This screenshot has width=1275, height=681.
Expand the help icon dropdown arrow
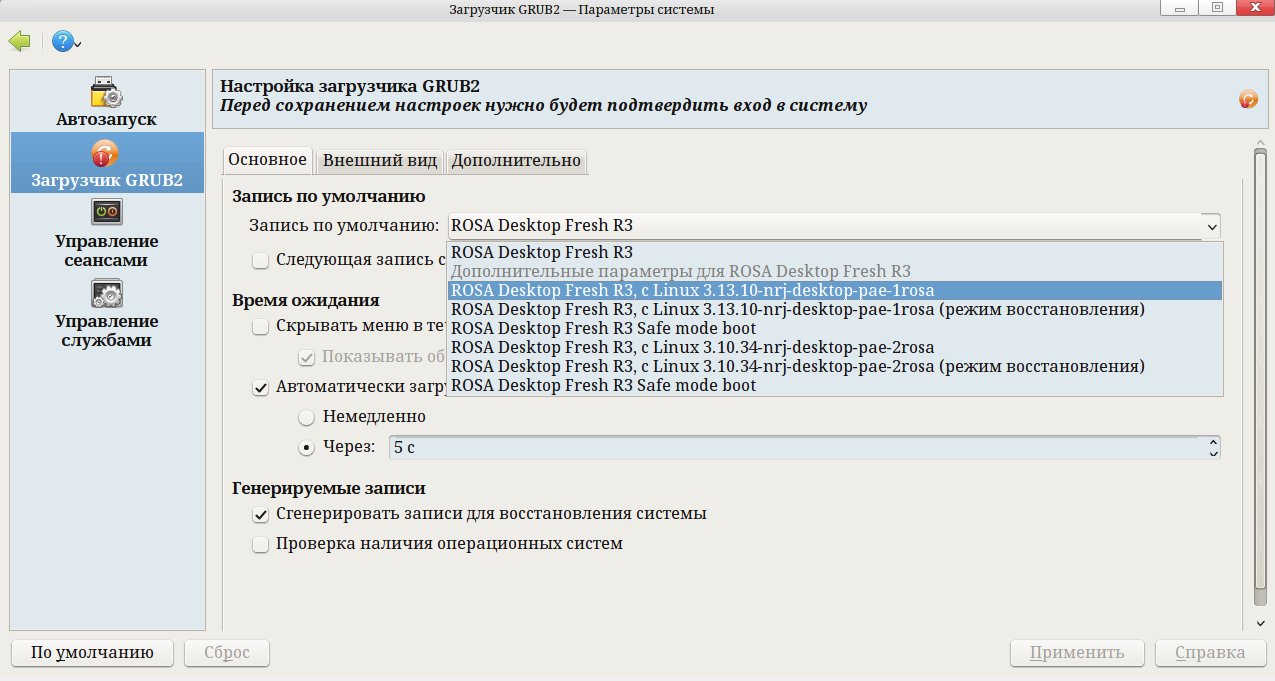pyautogui.click(x=78, y=43)
